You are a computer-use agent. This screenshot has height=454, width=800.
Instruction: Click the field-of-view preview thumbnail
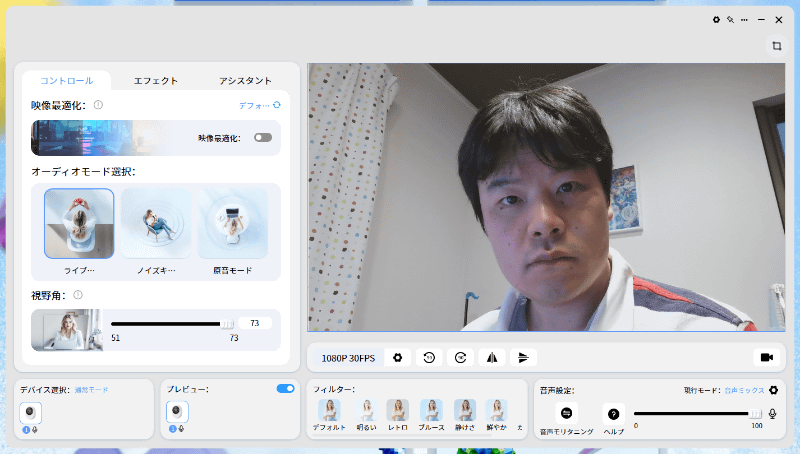coord(67,330)
